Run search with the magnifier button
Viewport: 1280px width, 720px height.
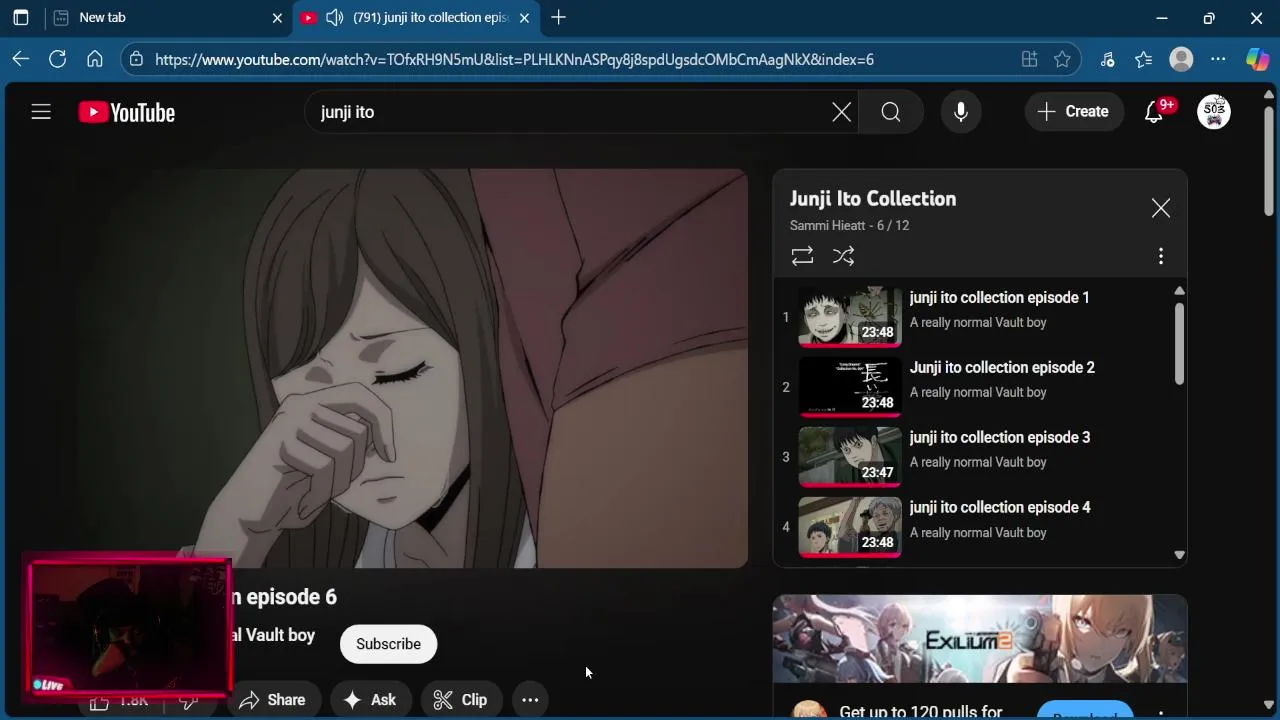coord(891,112)
